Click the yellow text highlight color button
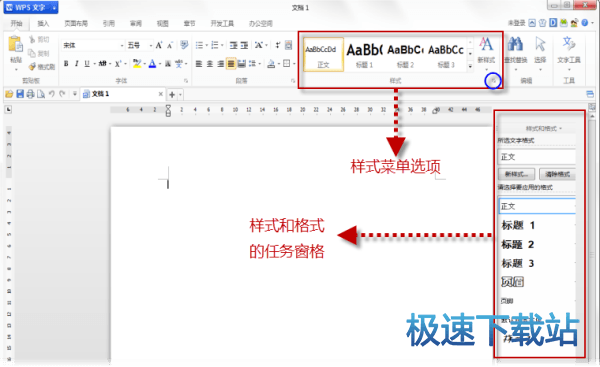The image size is (600, 367). (137, 64)
